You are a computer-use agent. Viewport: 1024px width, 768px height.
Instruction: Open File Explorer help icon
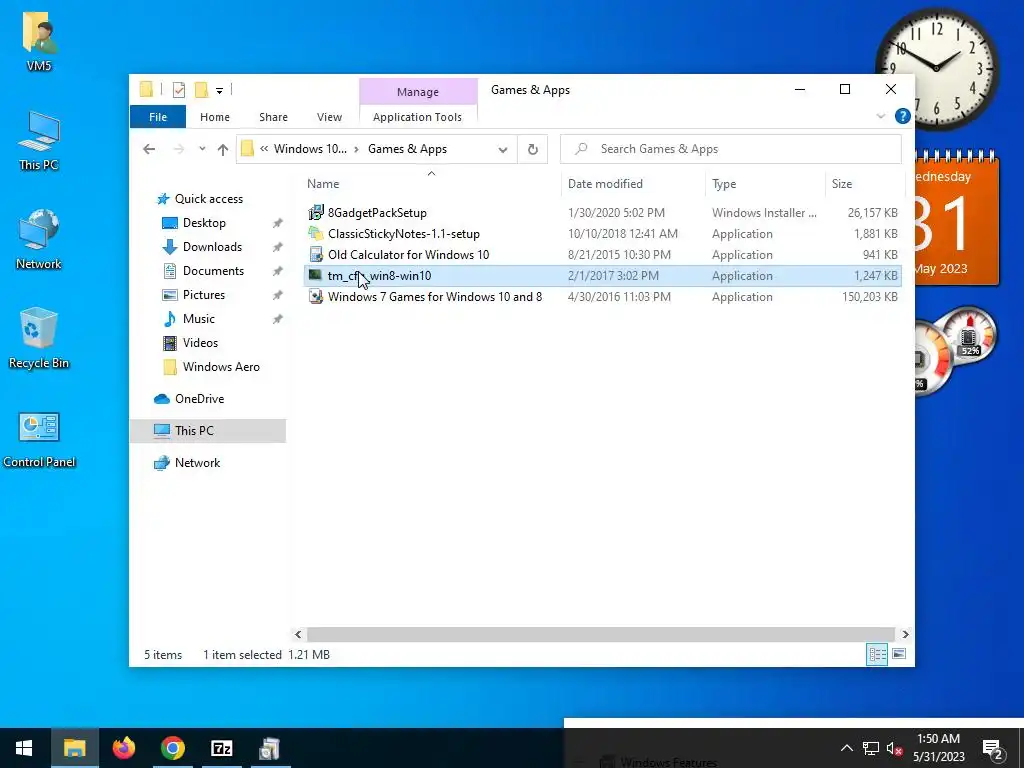coord(903,116)
